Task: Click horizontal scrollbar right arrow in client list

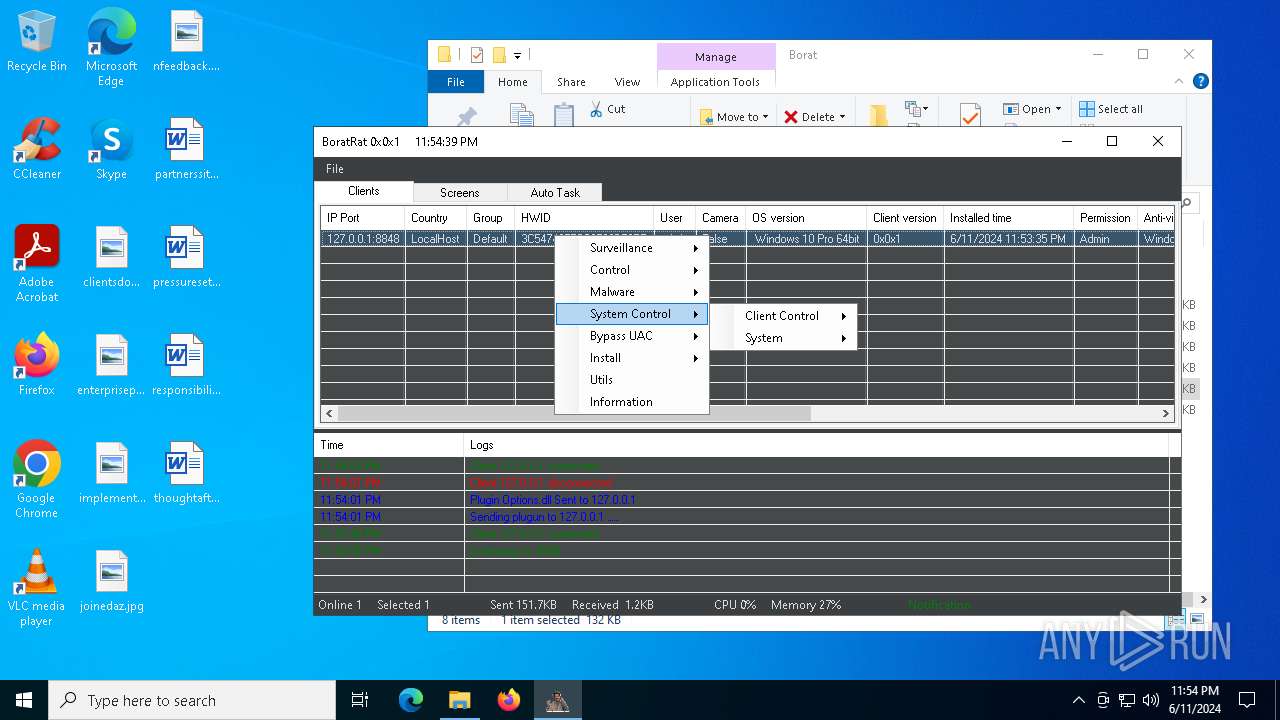Action: (1165, 413)
